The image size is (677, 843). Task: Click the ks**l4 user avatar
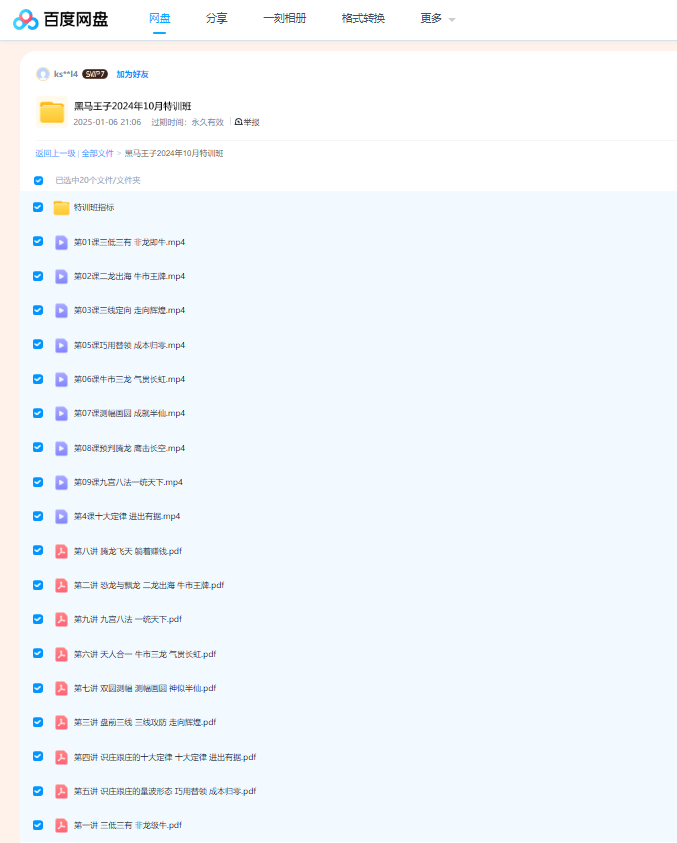point(42,74)
